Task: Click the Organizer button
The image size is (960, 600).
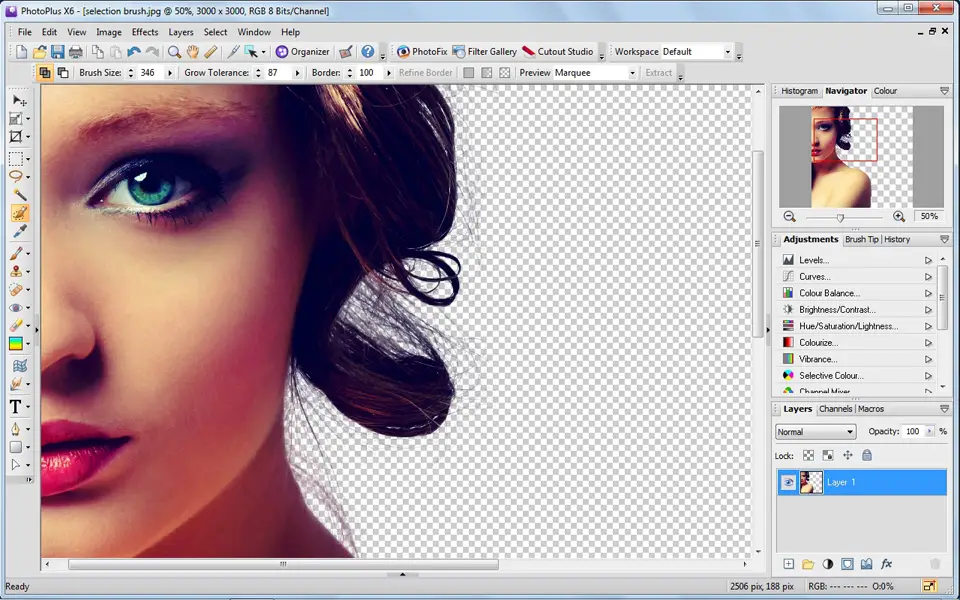Action: (x=303, y=52)
